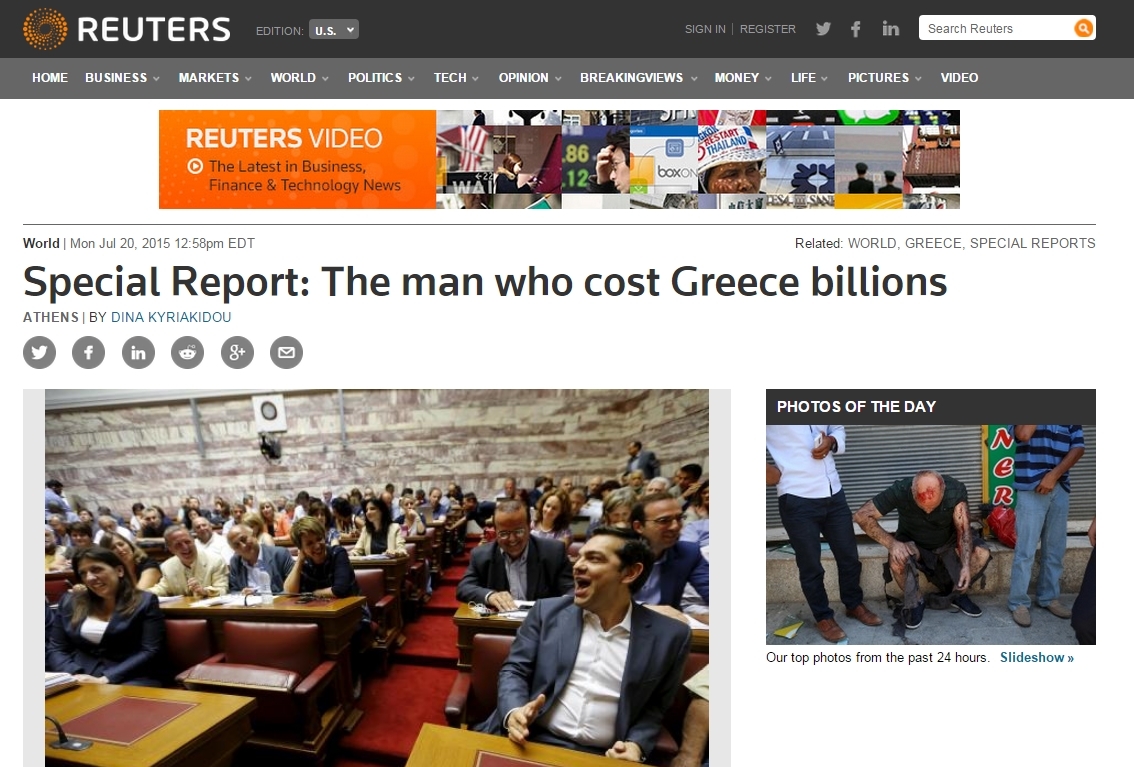
Task: Click the Search Reuters input field
Action: (x=996, y=28)
